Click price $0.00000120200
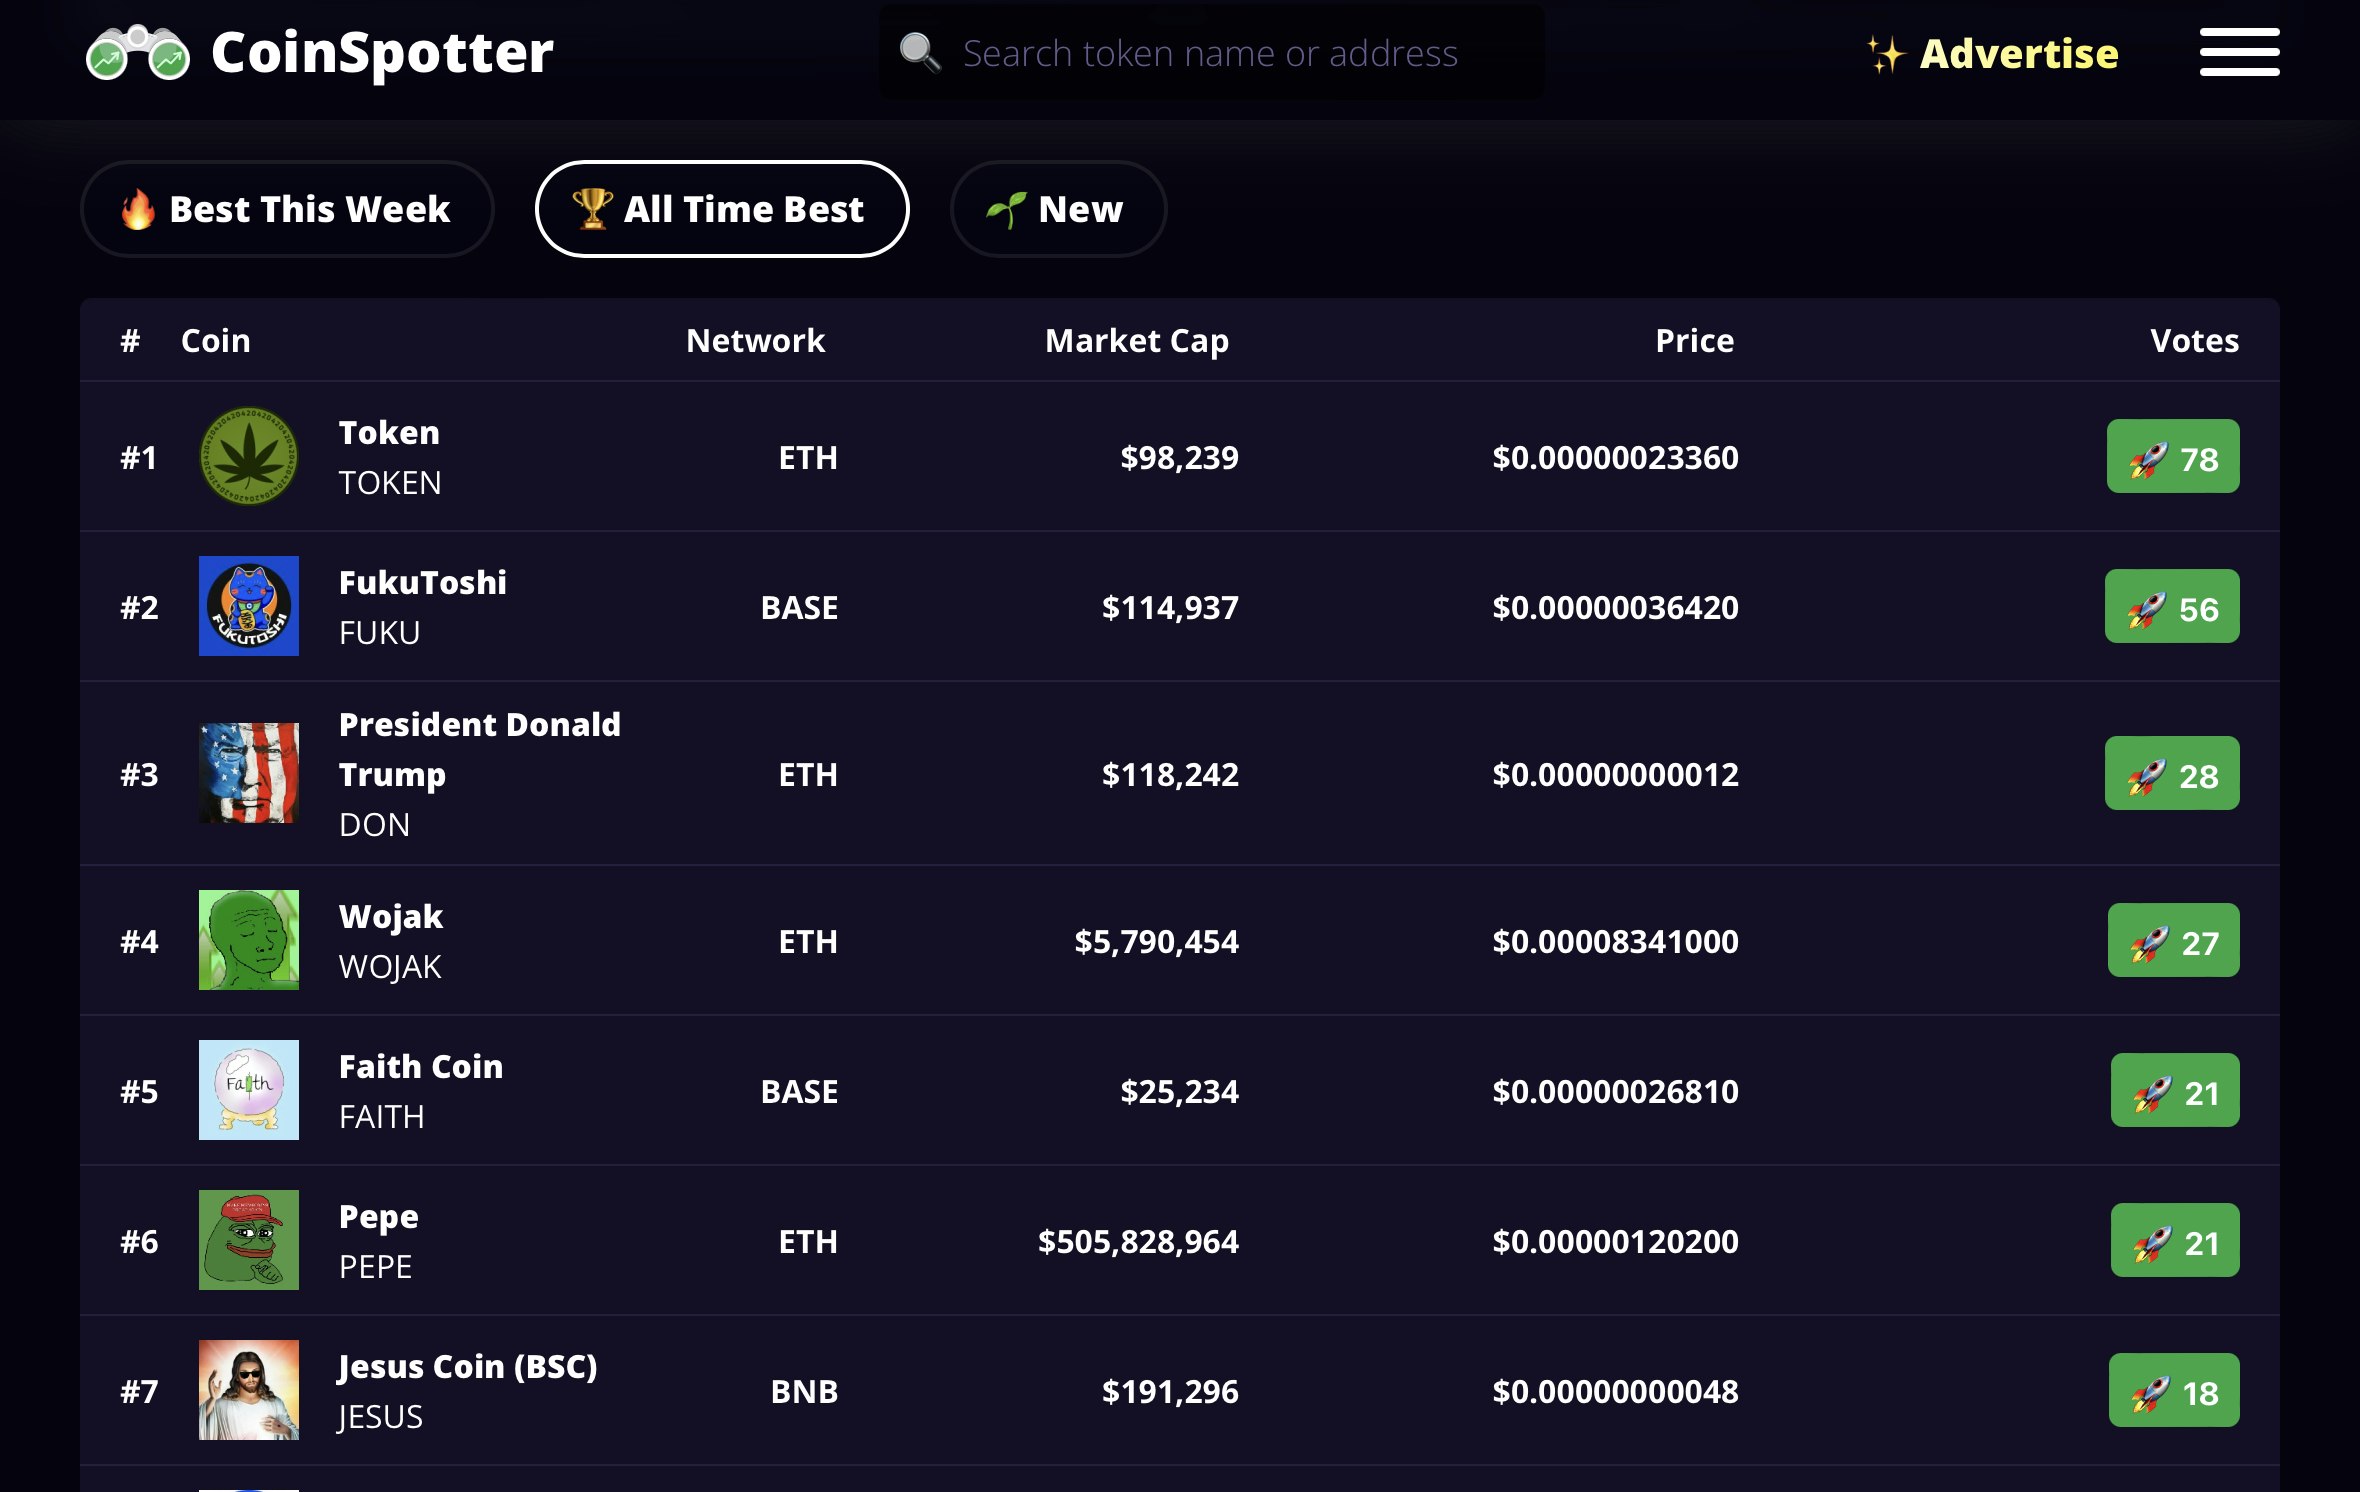The width and height of the screenshot is (2360, 1492). pyautogui.click(x=1615, y=1241)
